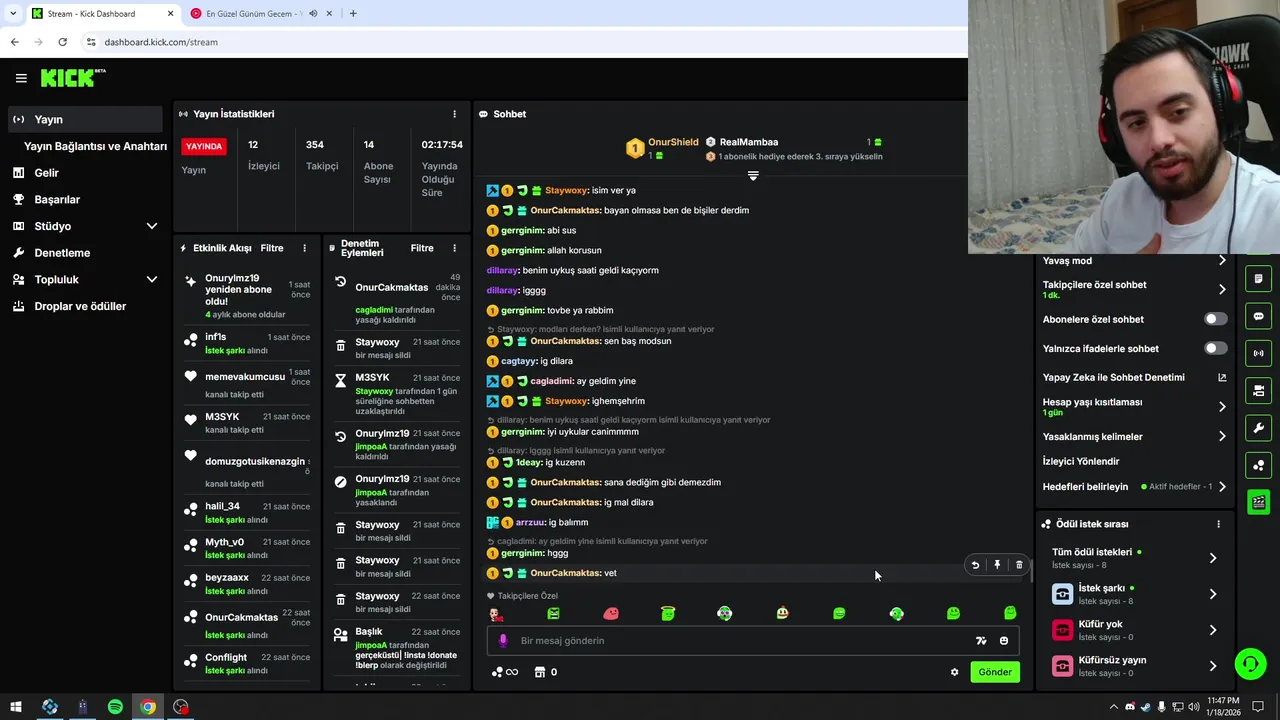The width and height of the screenshot is (1280, 720).
Task: Open the text formatting icon in message box
Action: click(981, 641)
